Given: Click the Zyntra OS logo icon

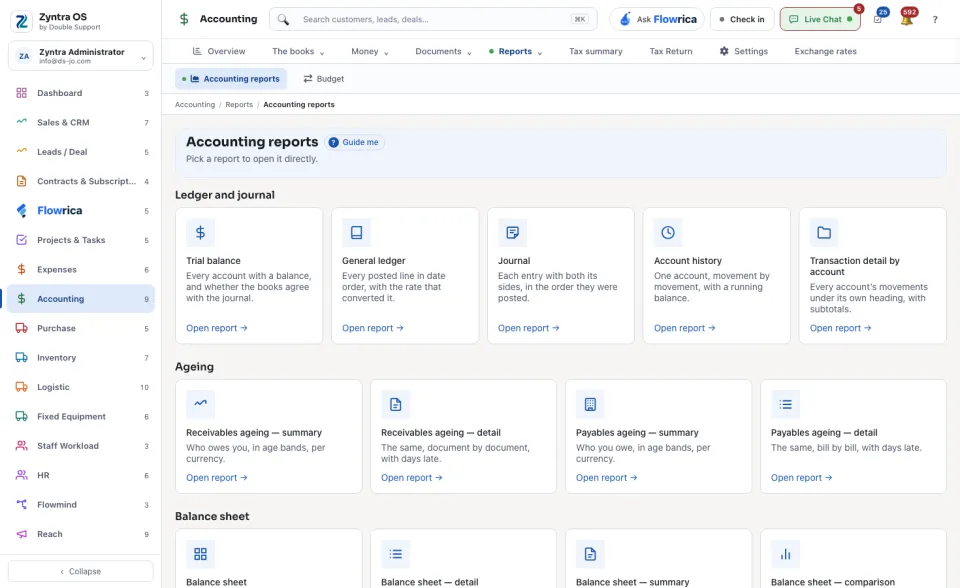Looking at the screenshot, I should (x=21, y=21).
